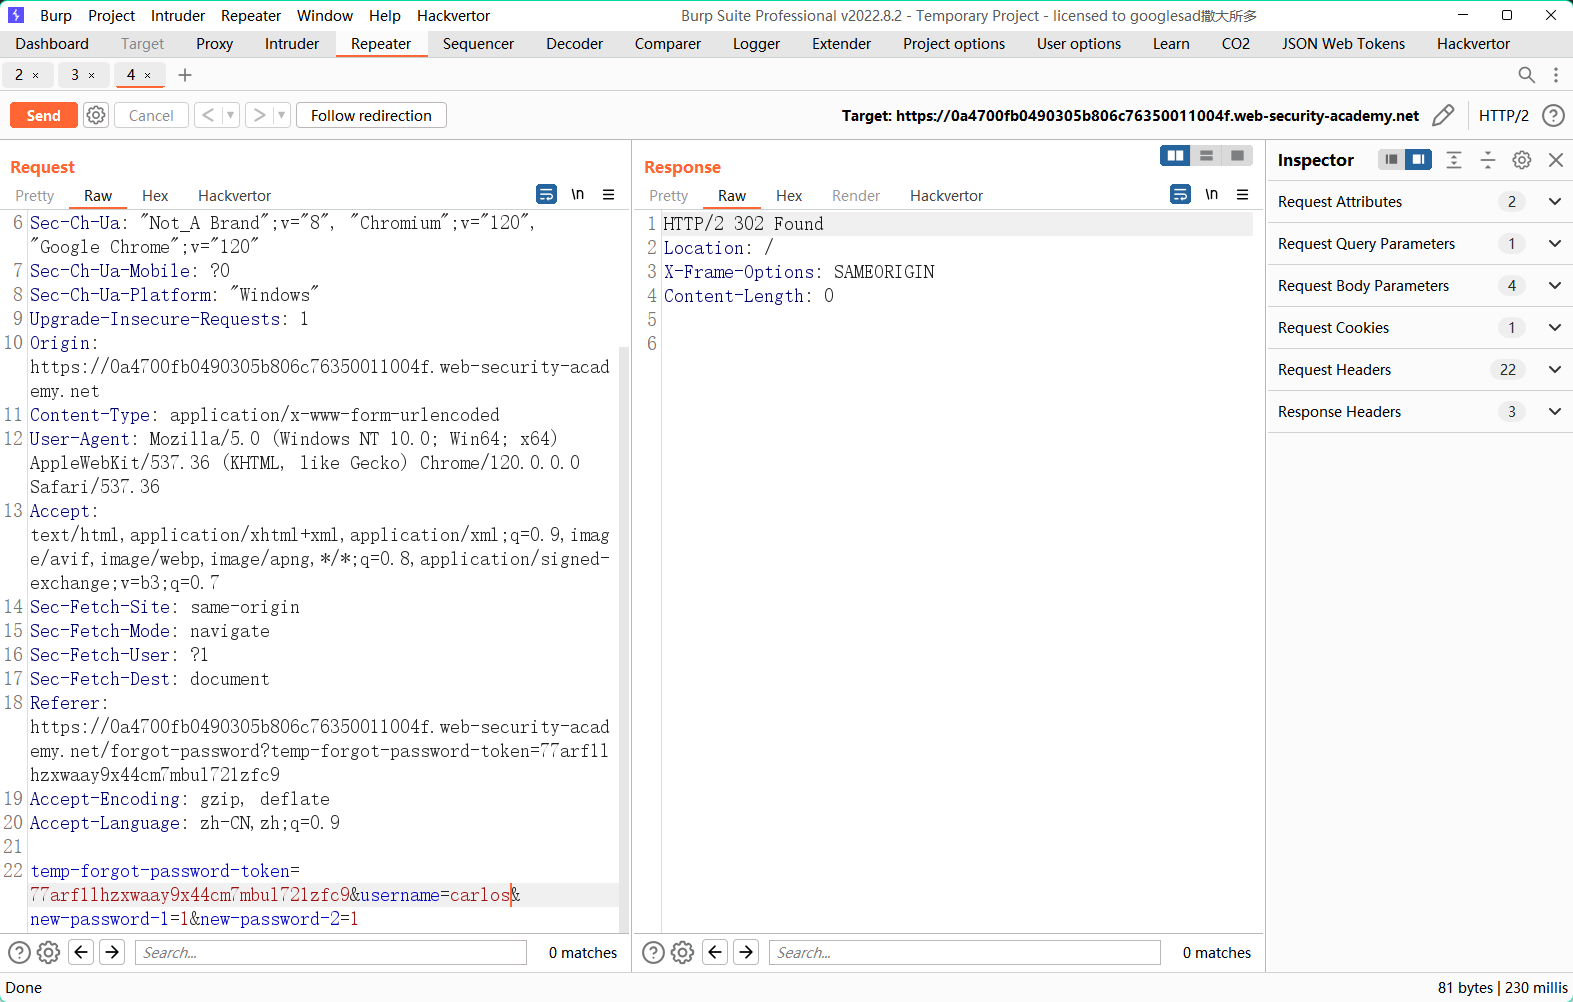Screen dimensions: 1573x1002
Task: Click Follow redirection button
Action: click(371, 115)
